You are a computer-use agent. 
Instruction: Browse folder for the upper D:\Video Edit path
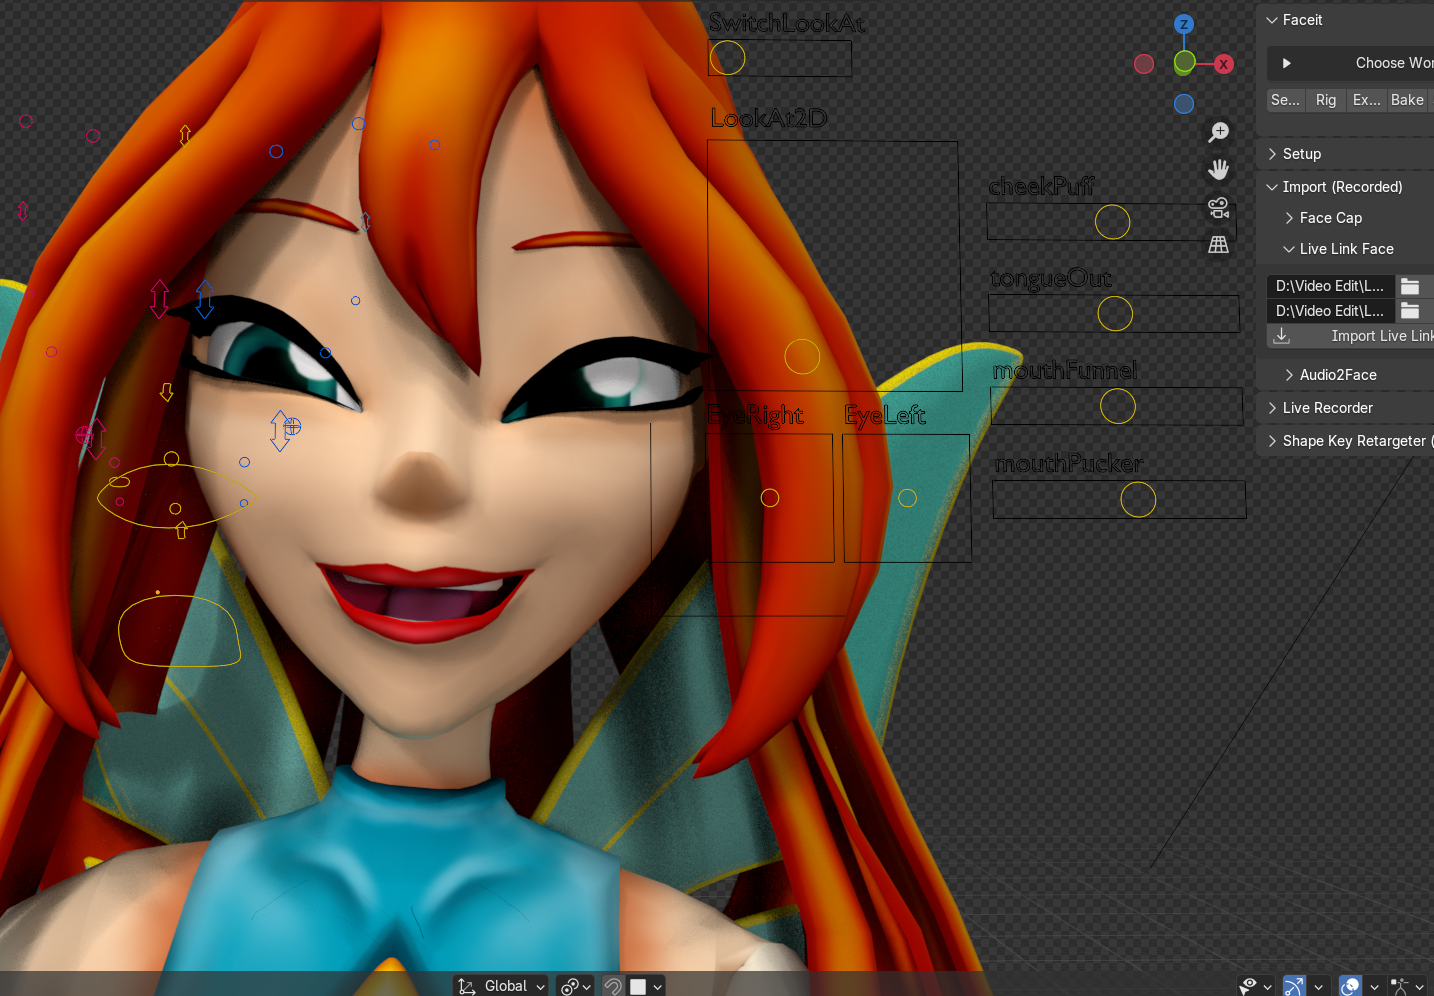pyautogui.click(x=1410, y=286)
